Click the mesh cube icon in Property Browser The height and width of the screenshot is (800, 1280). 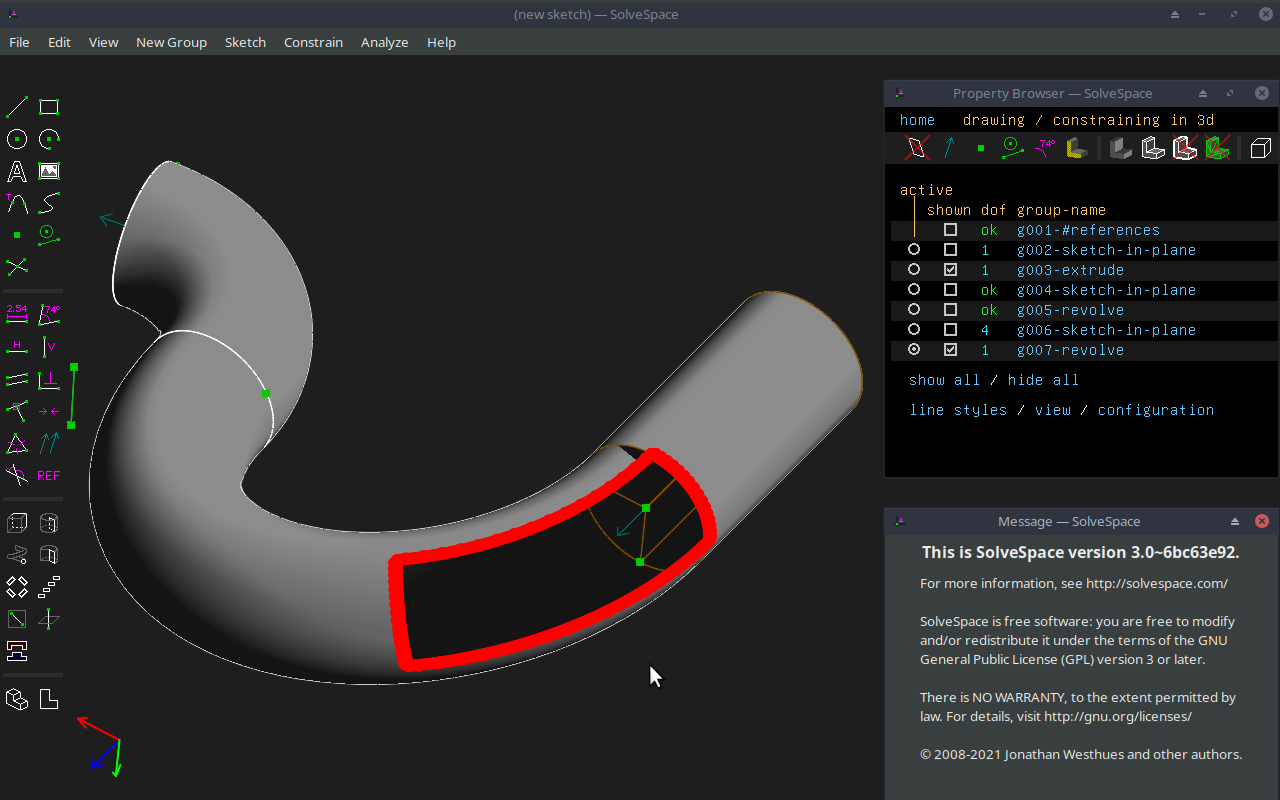[x=1259, y=147]
